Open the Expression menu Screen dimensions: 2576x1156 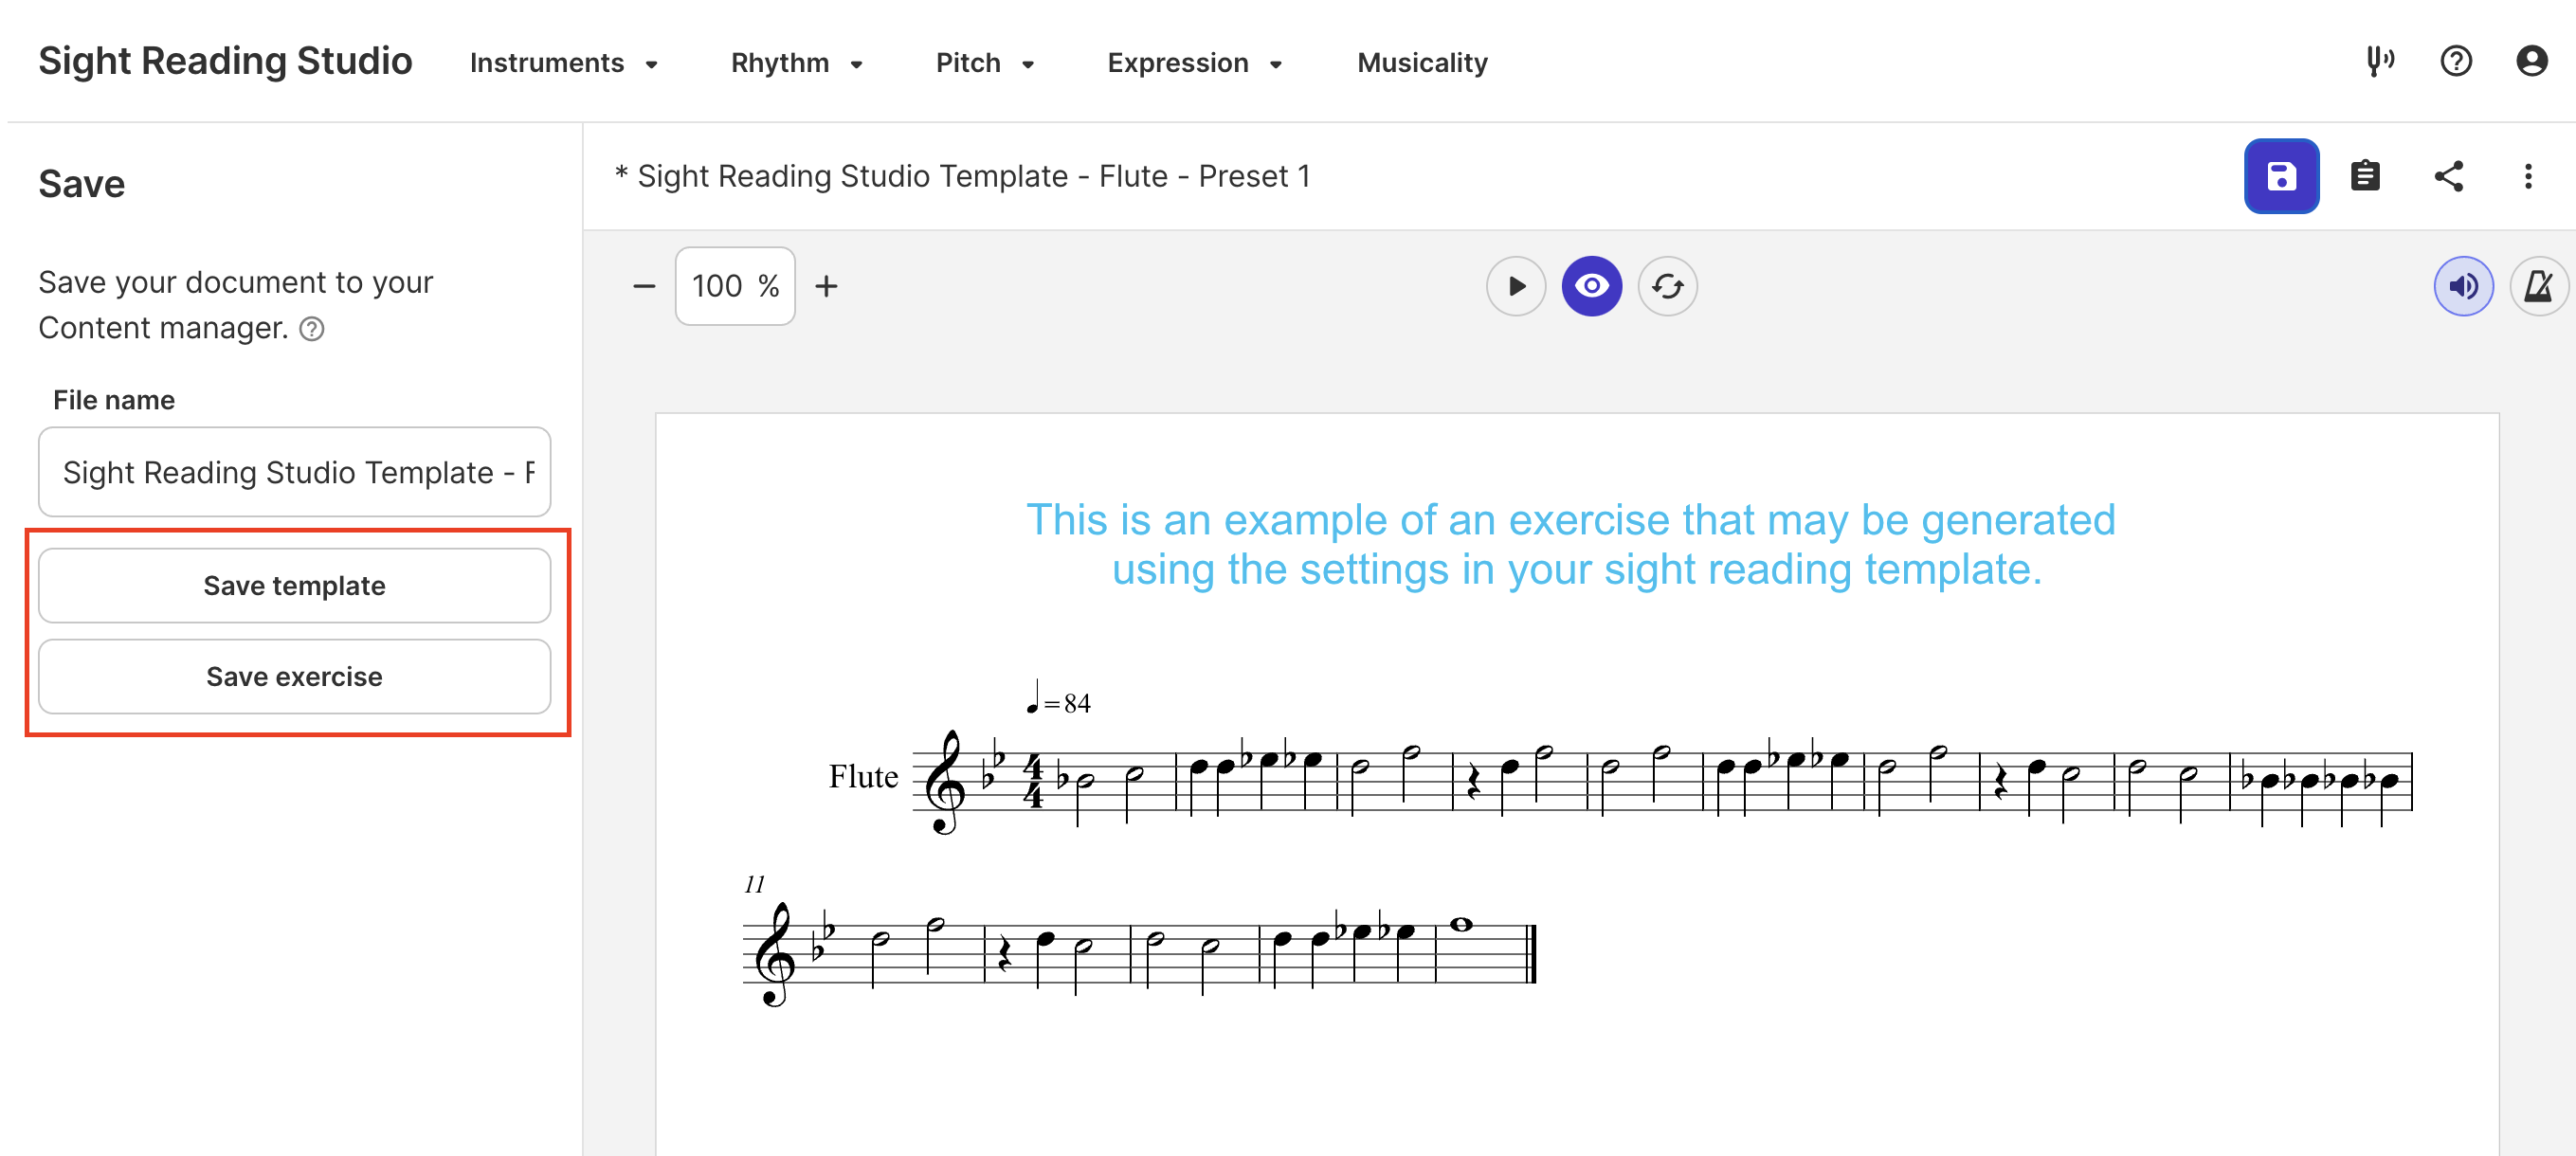click(1195, 63)
